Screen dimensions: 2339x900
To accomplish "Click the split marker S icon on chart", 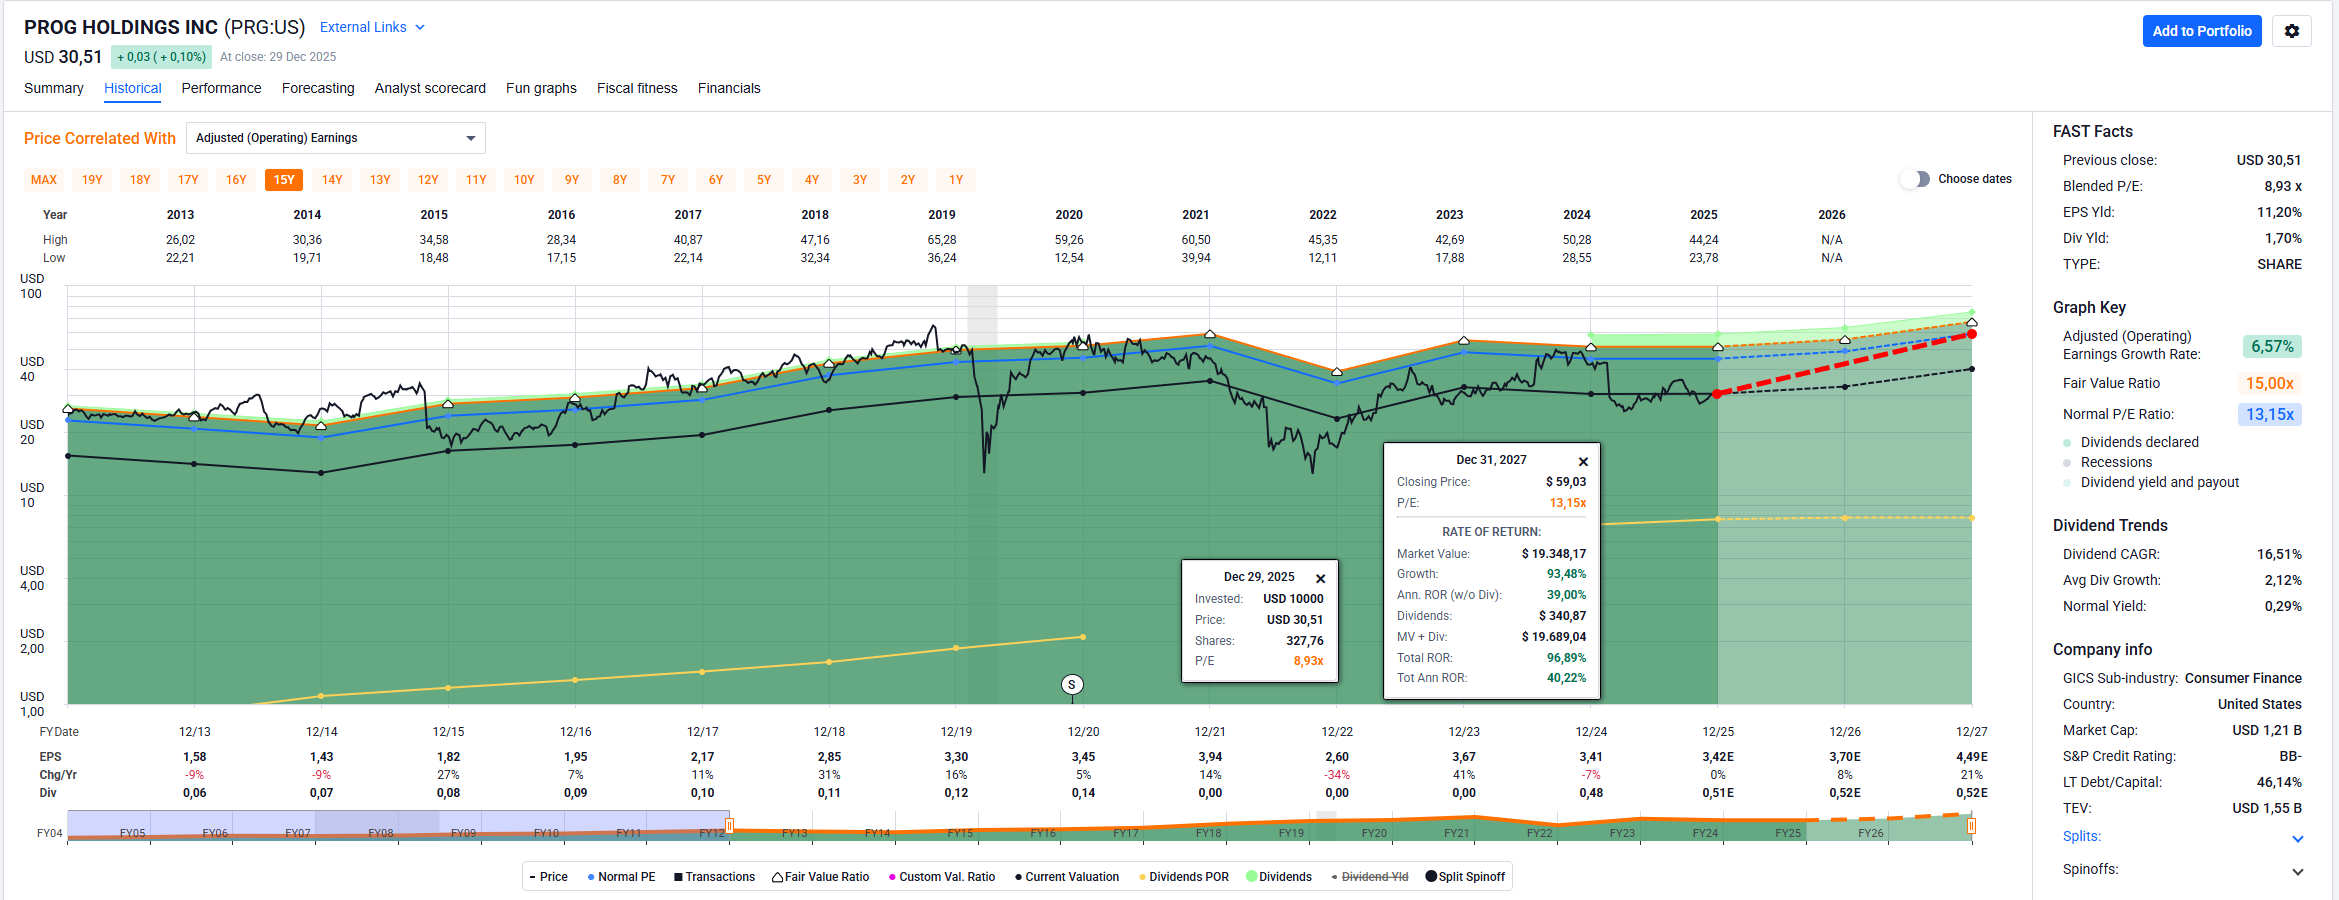I will click(x=1071, y=685).
